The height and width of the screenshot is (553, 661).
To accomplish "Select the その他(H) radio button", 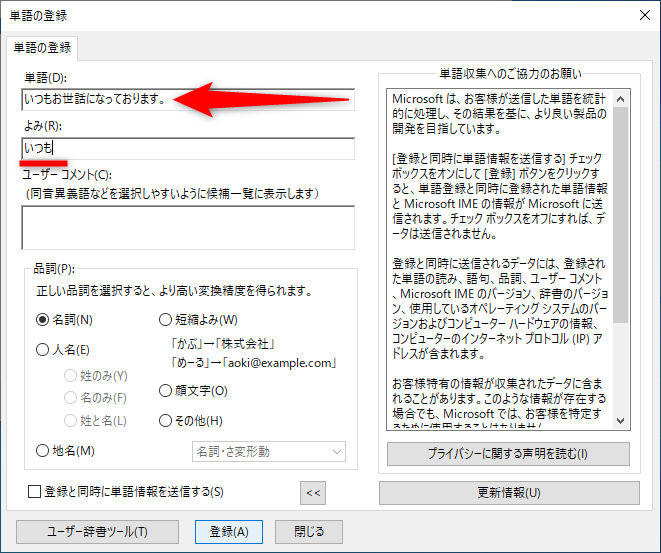I will click(165, 420).
